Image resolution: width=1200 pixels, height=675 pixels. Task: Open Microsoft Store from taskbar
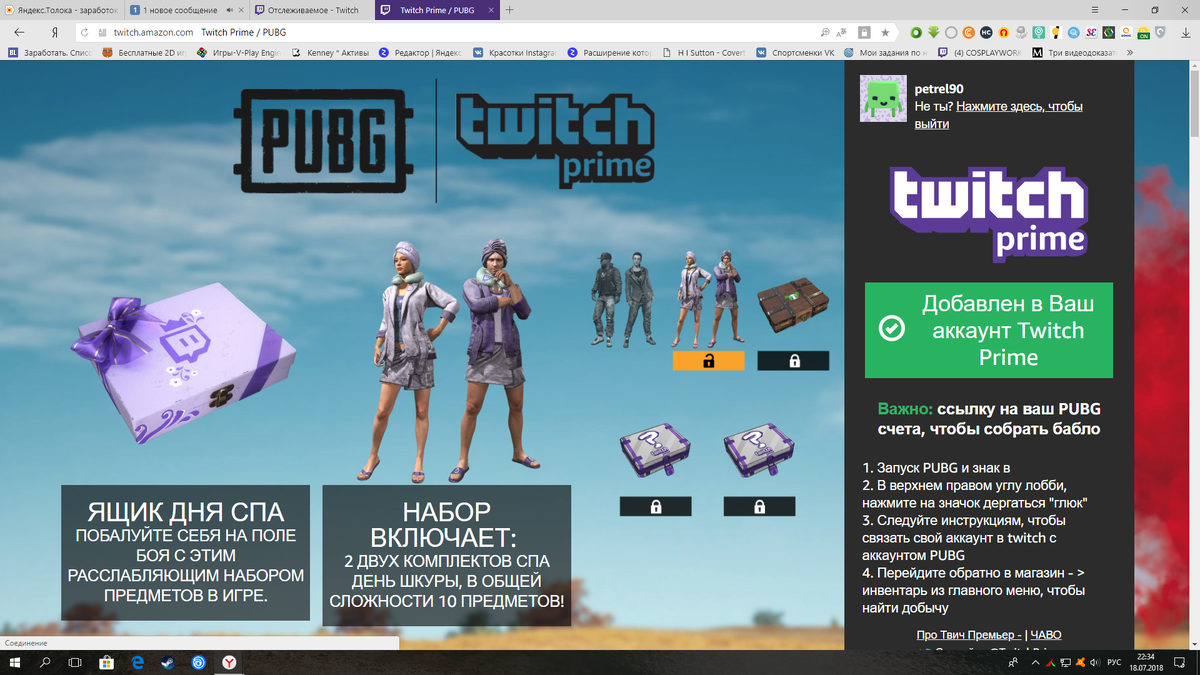pos(106,662)
